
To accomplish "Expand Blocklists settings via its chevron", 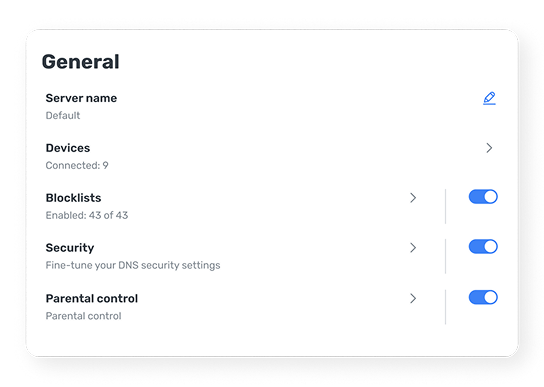I will tap(413, 198).
